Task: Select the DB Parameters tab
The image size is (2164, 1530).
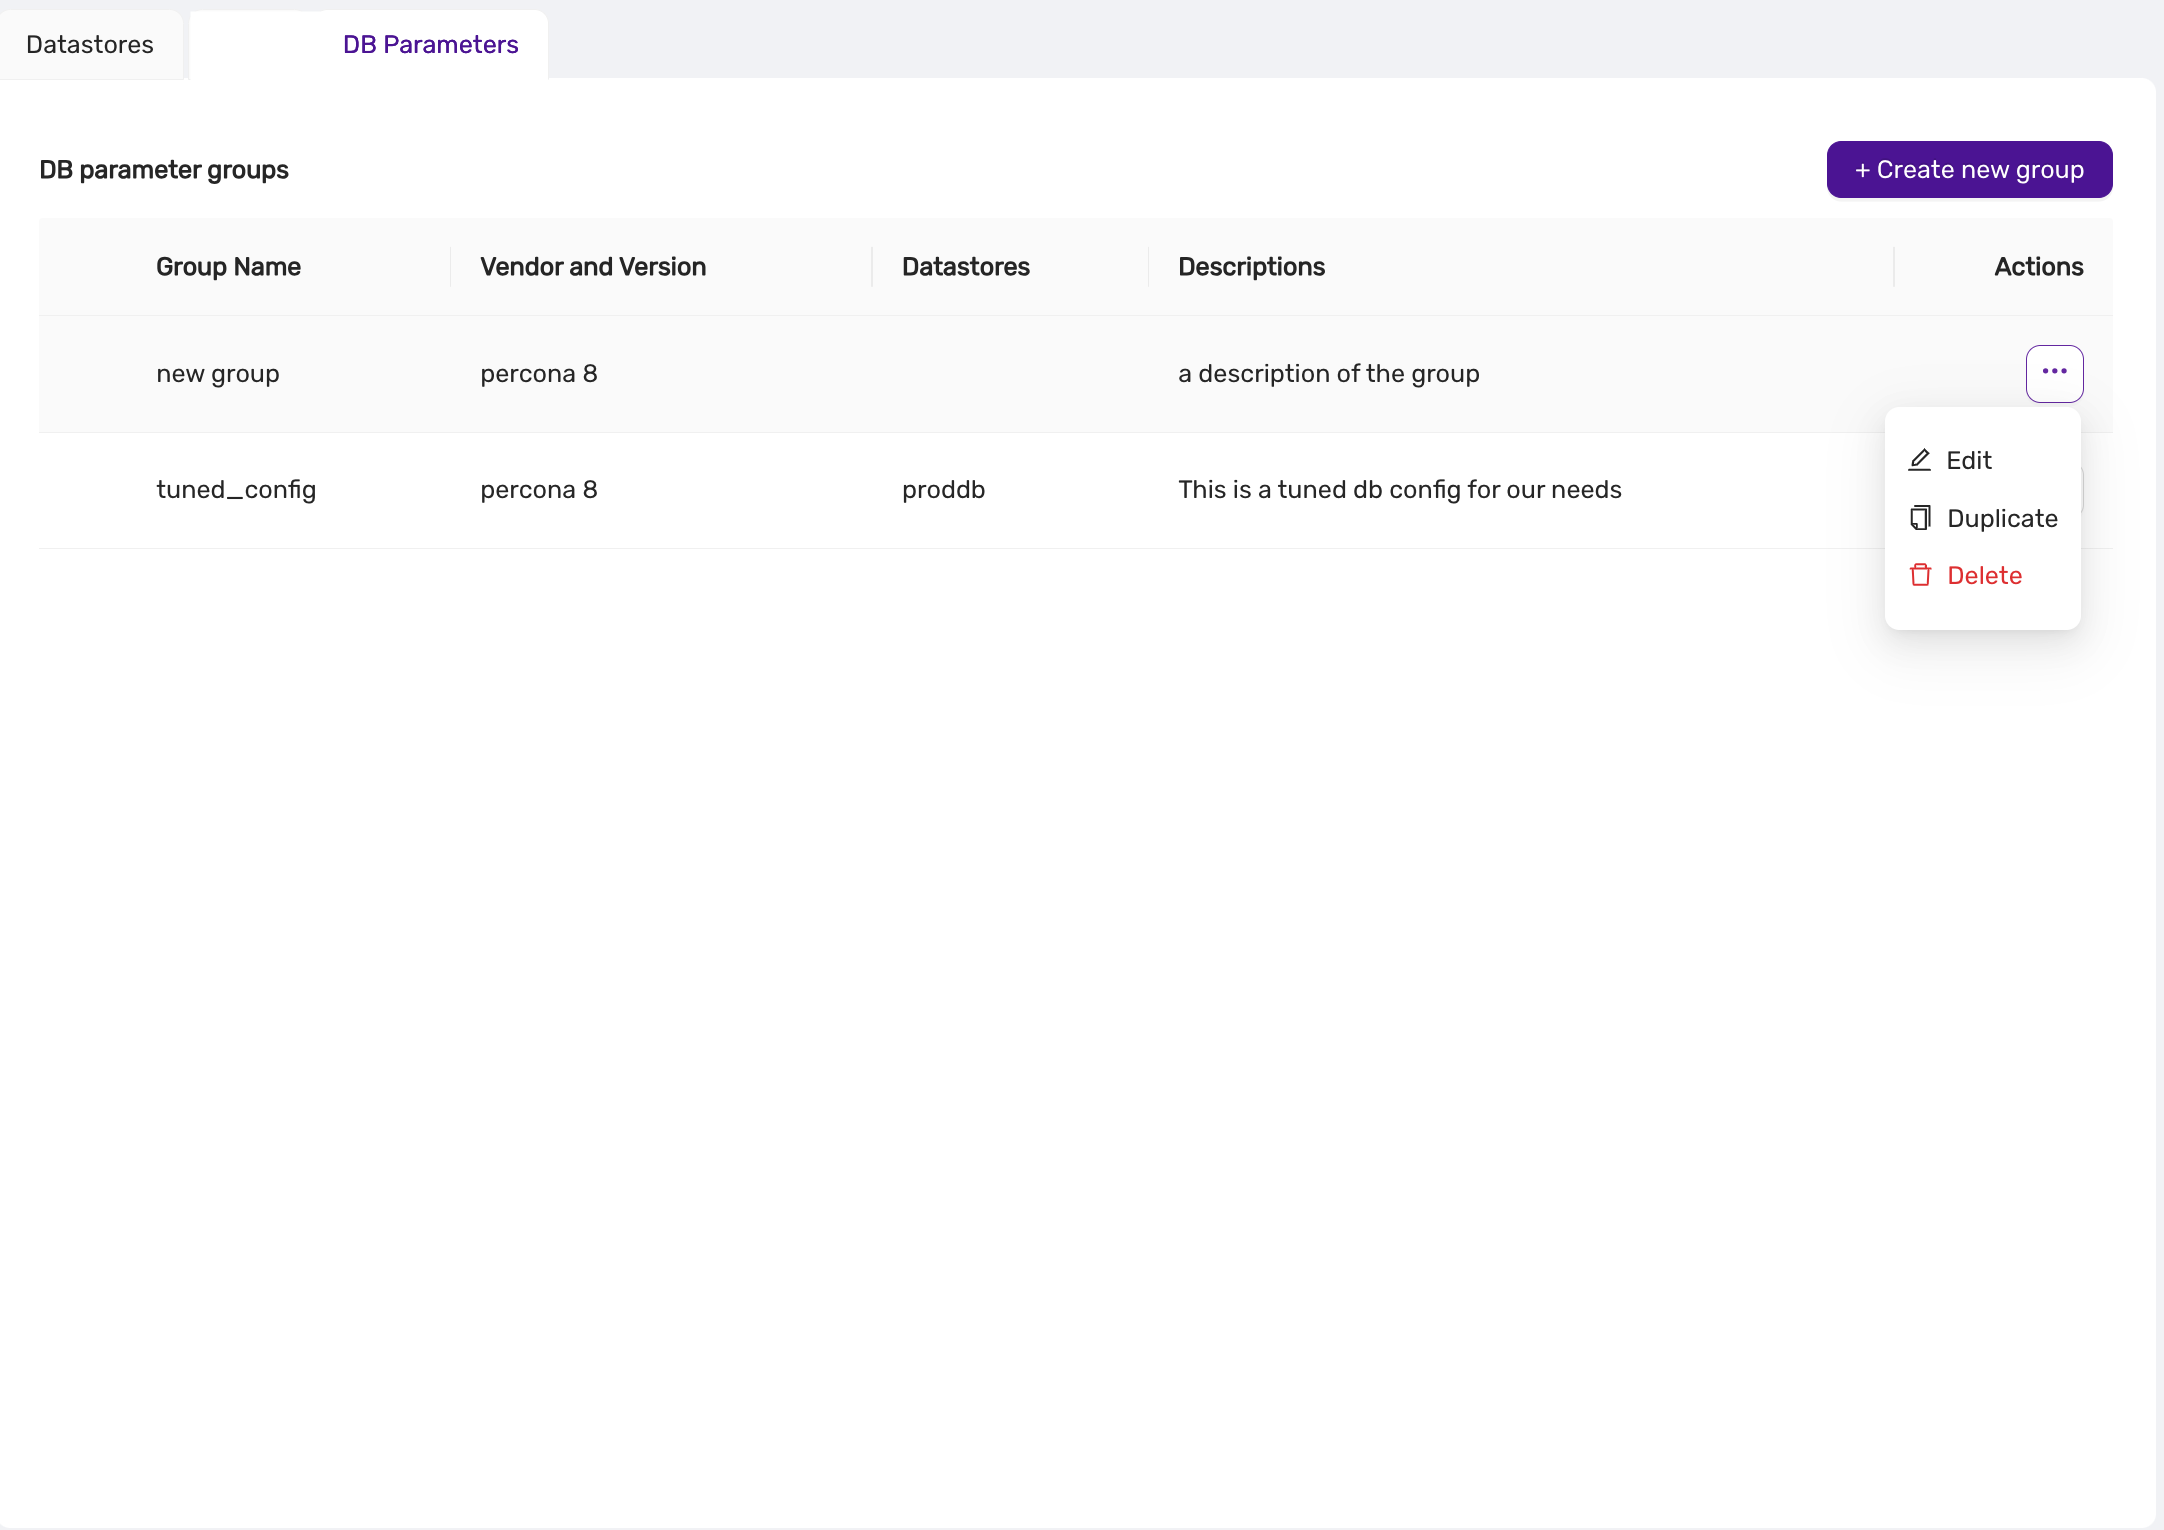Action: click(x=430, y=45)
